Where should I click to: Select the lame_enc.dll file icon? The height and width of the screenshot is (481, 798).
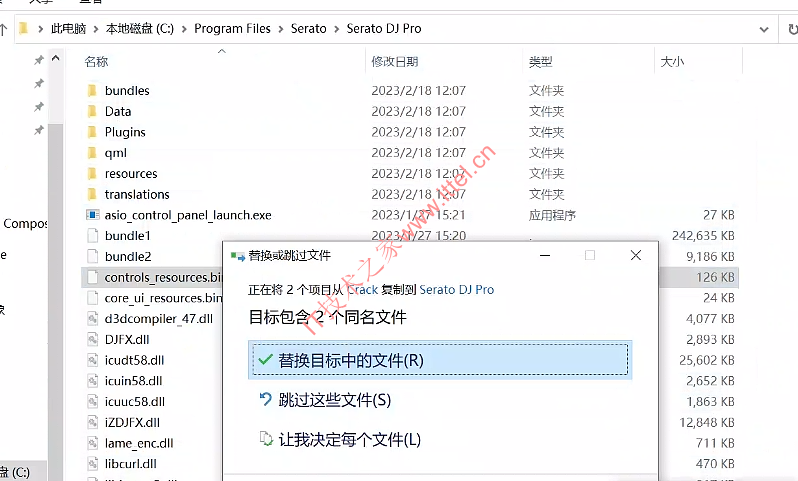[x=92, y=443]
